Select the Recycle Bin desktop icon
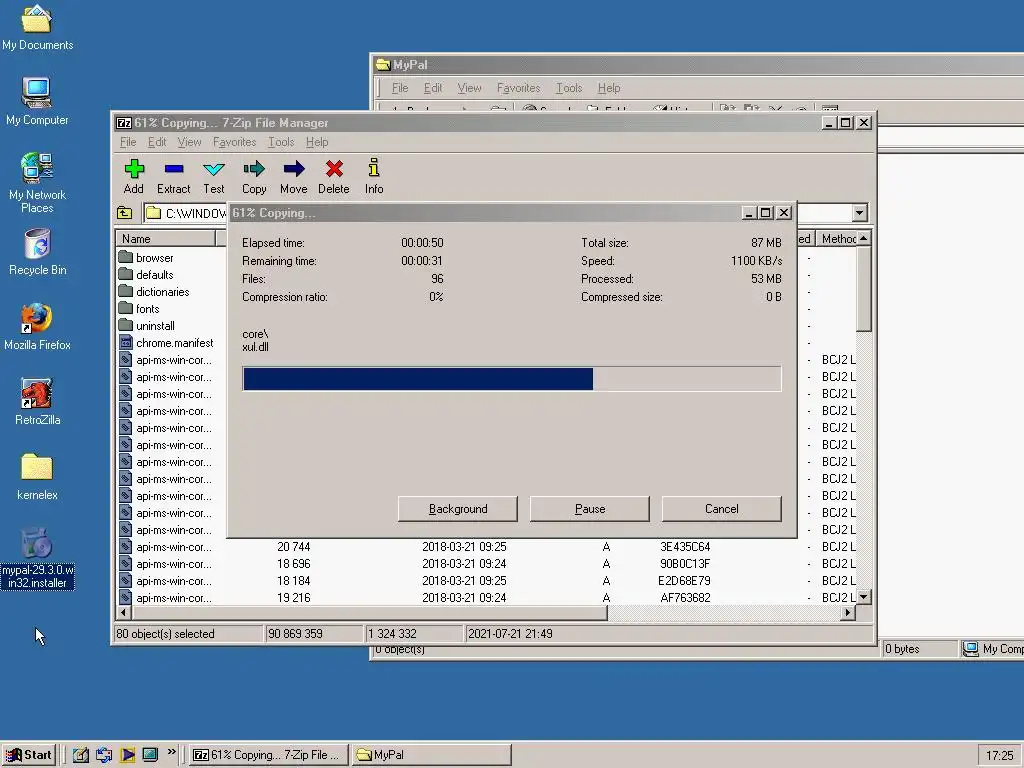 pos(37,252)
